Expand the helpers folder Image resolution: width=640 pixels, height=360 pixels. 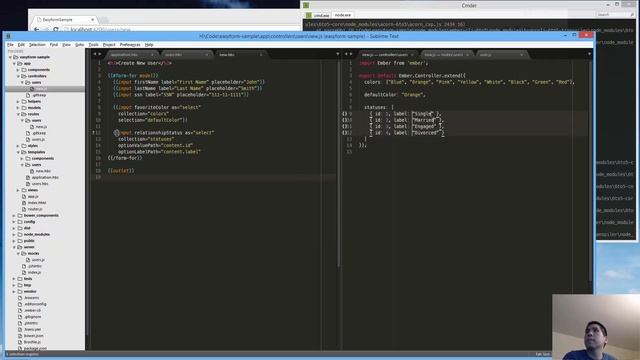click(x=18, y=102)
